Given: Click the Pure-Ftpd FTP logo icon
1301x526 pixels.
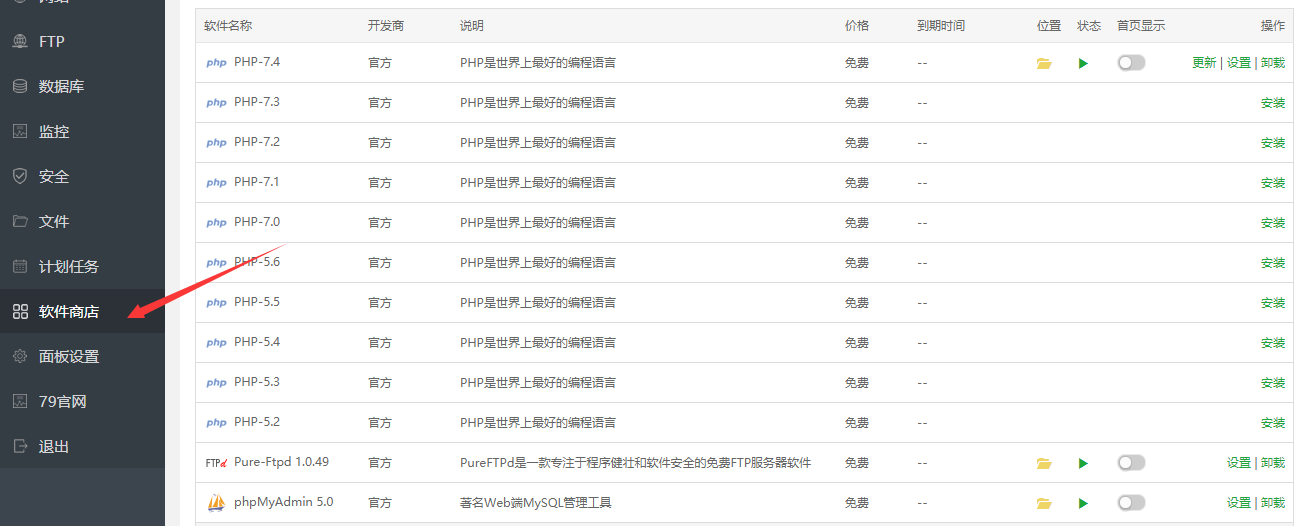Looking at the screenshot, I should pyautogui.click(x=216, y=463).
